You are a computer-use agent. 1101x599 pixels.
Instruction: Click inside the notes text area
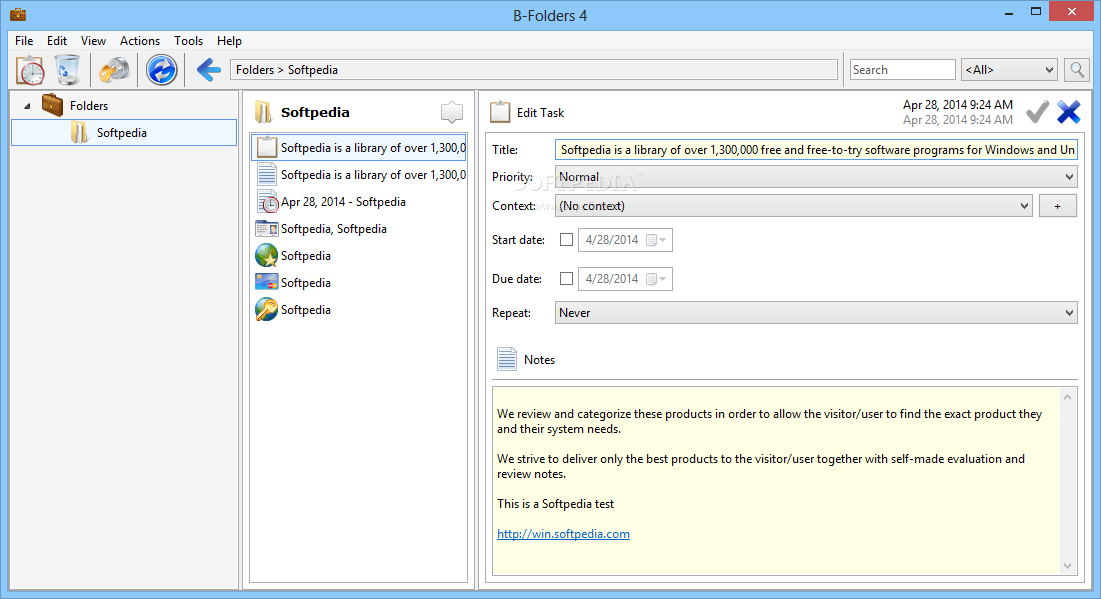point(776,481)
